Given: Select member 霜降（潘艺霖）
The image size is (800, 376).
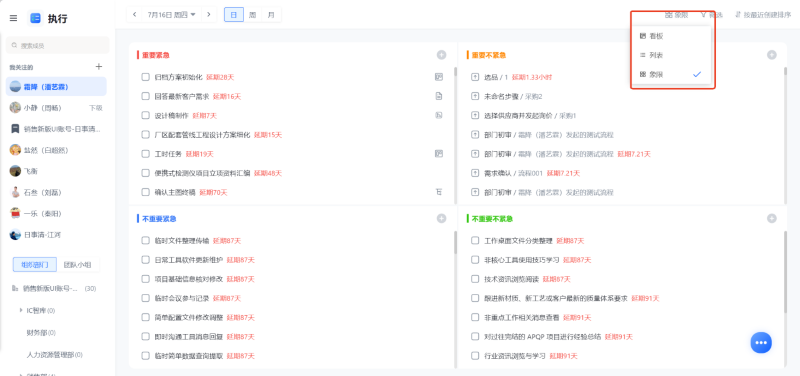Looking at the screenshot, I should (x=56, y=87).
